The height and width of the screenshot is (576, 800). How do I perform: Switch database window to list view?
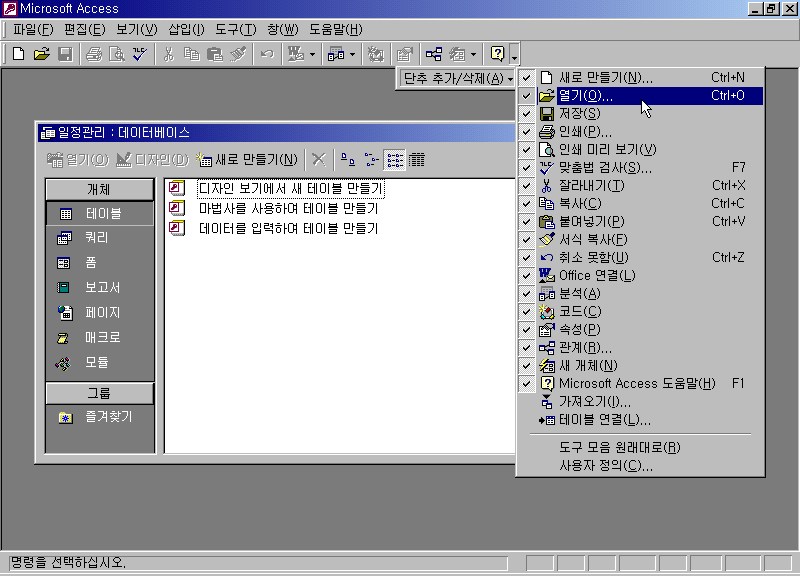tap(394, 160)
